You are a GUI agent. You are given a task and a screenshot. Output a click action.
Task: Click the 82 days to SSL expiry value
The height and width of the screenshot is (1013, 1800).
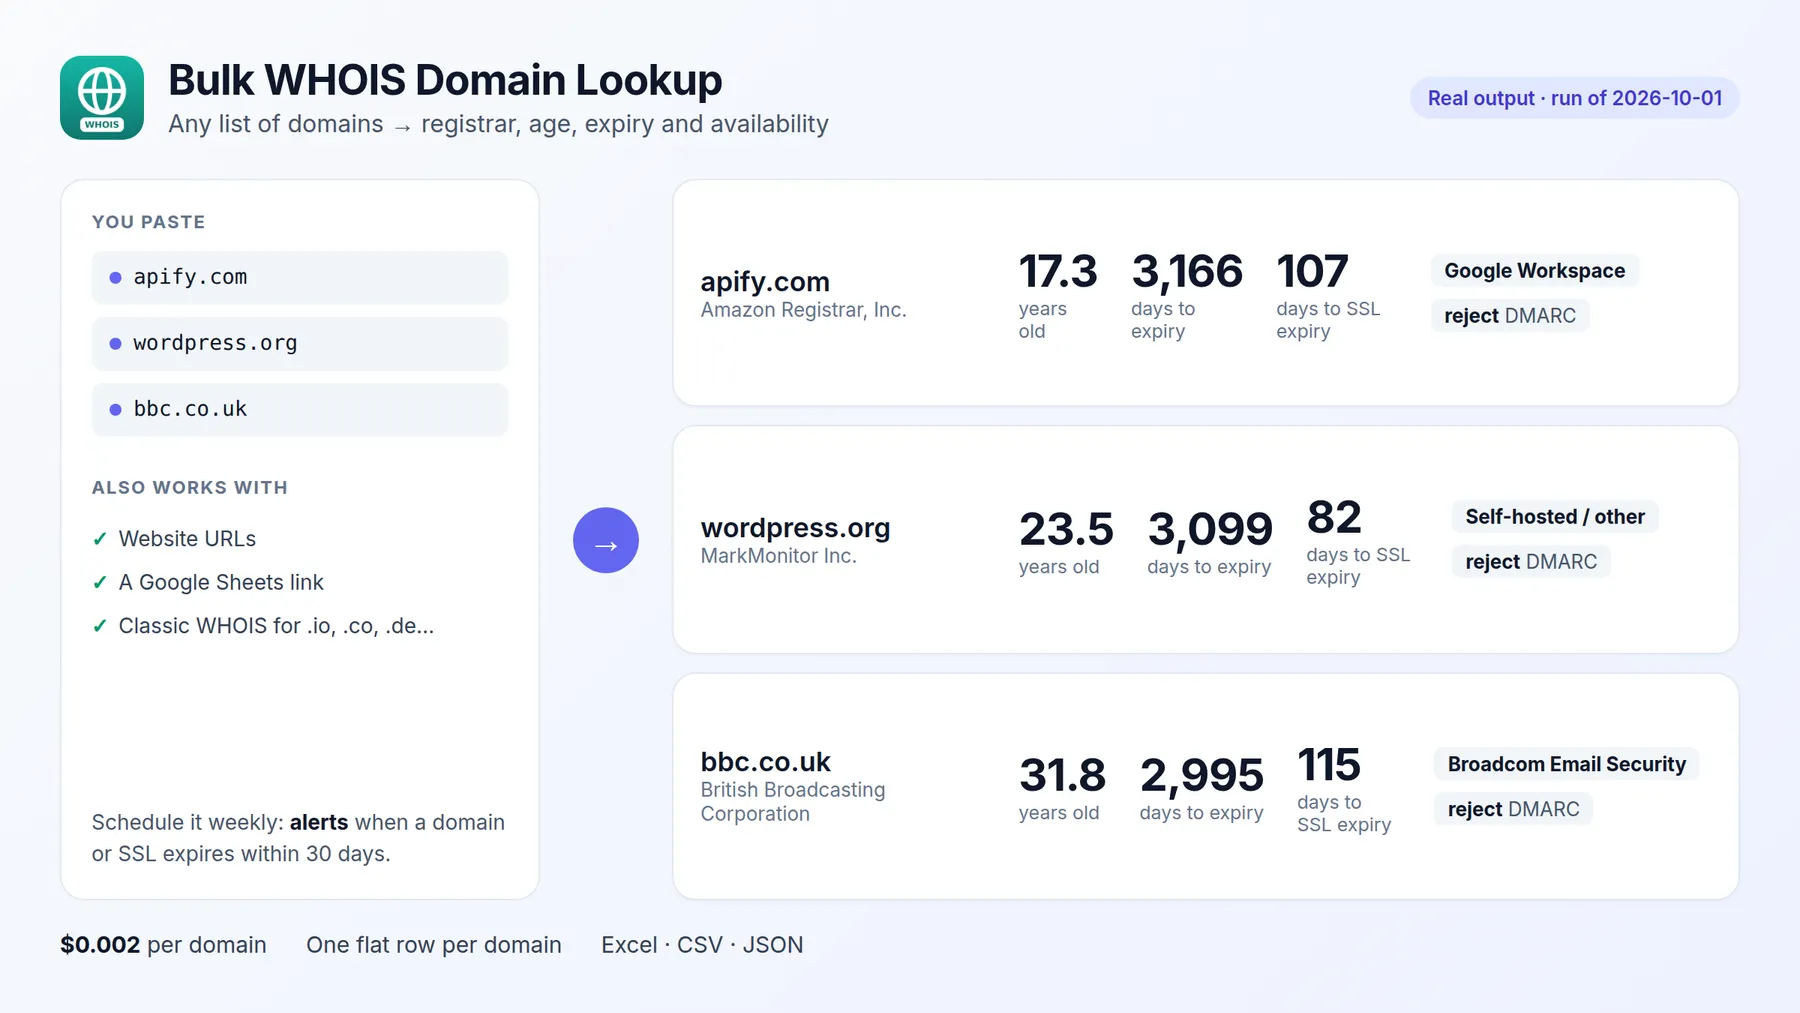[1334, 518]
